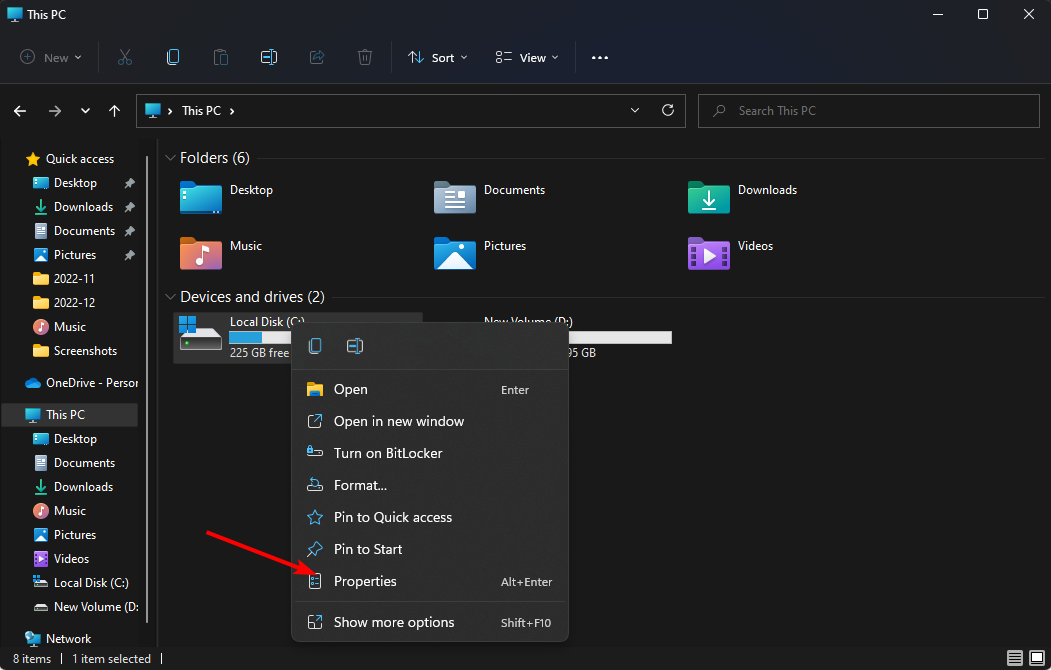Go up one level with up arrow
The image size is (1051, 670).
click(x=115, y=111)
